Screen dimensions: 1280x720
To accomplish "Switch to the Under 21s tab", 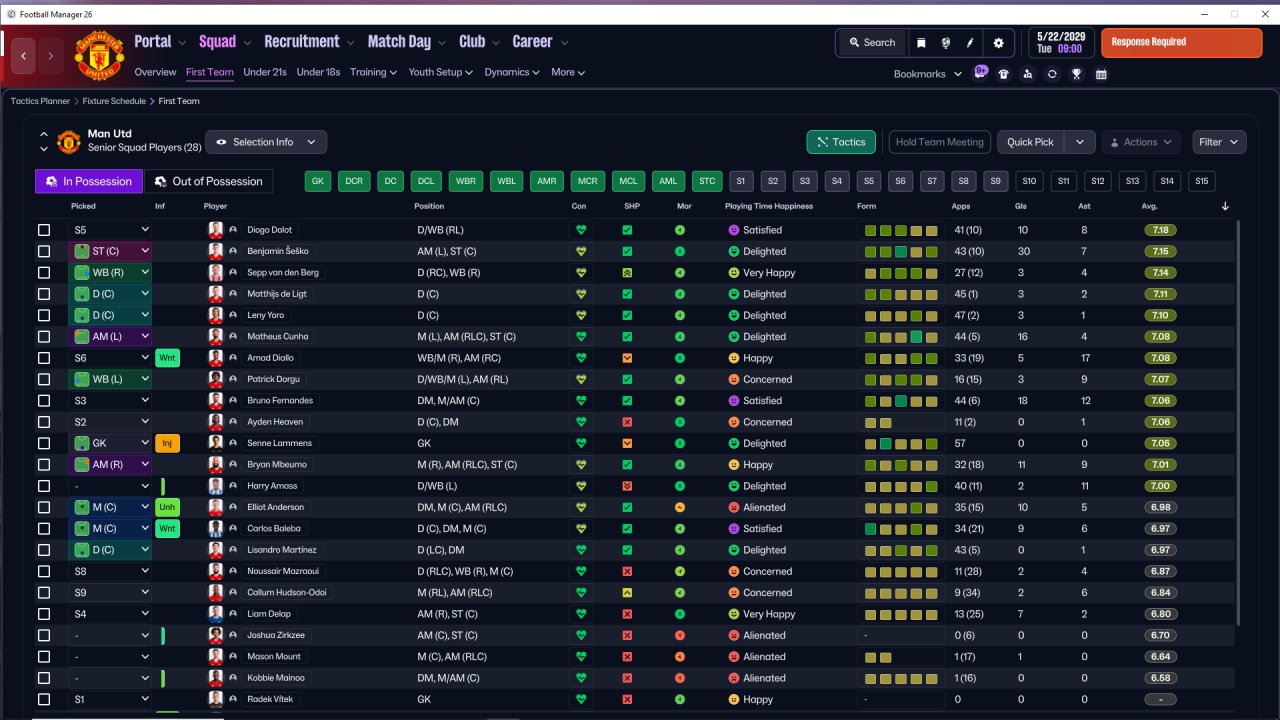I will (265, 72).
